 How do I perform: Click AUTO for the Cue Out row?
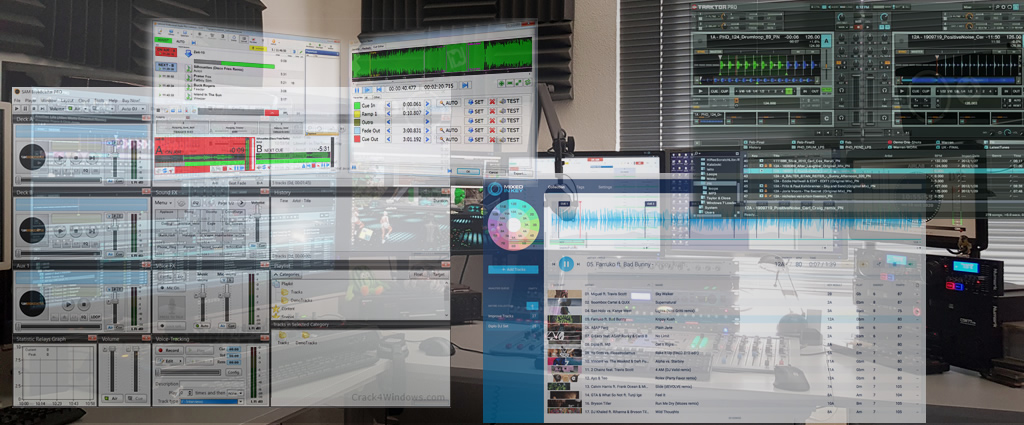(449, 139)
